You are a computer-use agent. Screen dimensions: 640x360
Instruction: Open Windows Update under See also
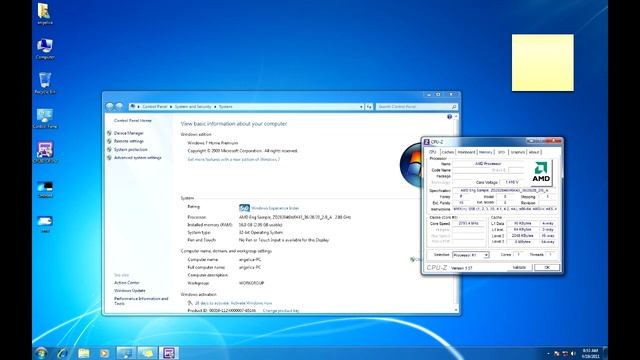click(x=130, y=291)
